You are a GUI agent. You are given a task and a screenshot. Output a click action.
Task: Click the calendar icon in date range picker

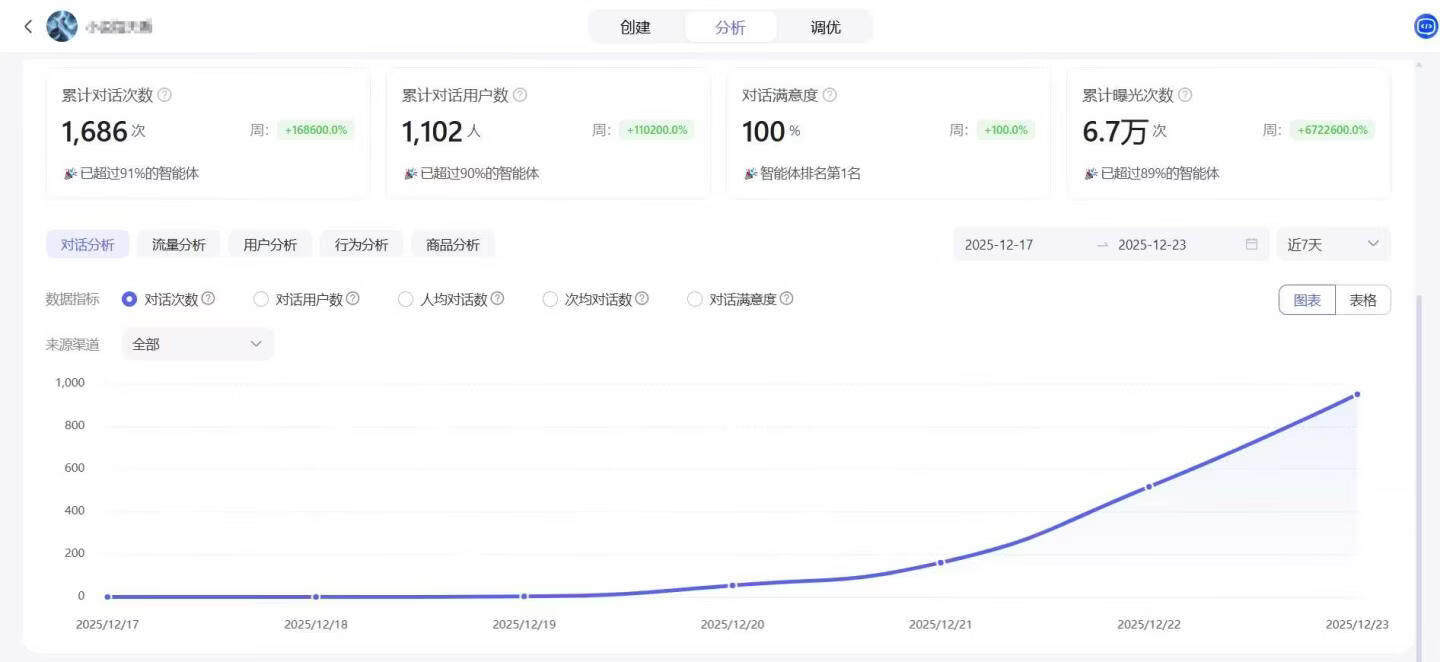(1251, 243)
